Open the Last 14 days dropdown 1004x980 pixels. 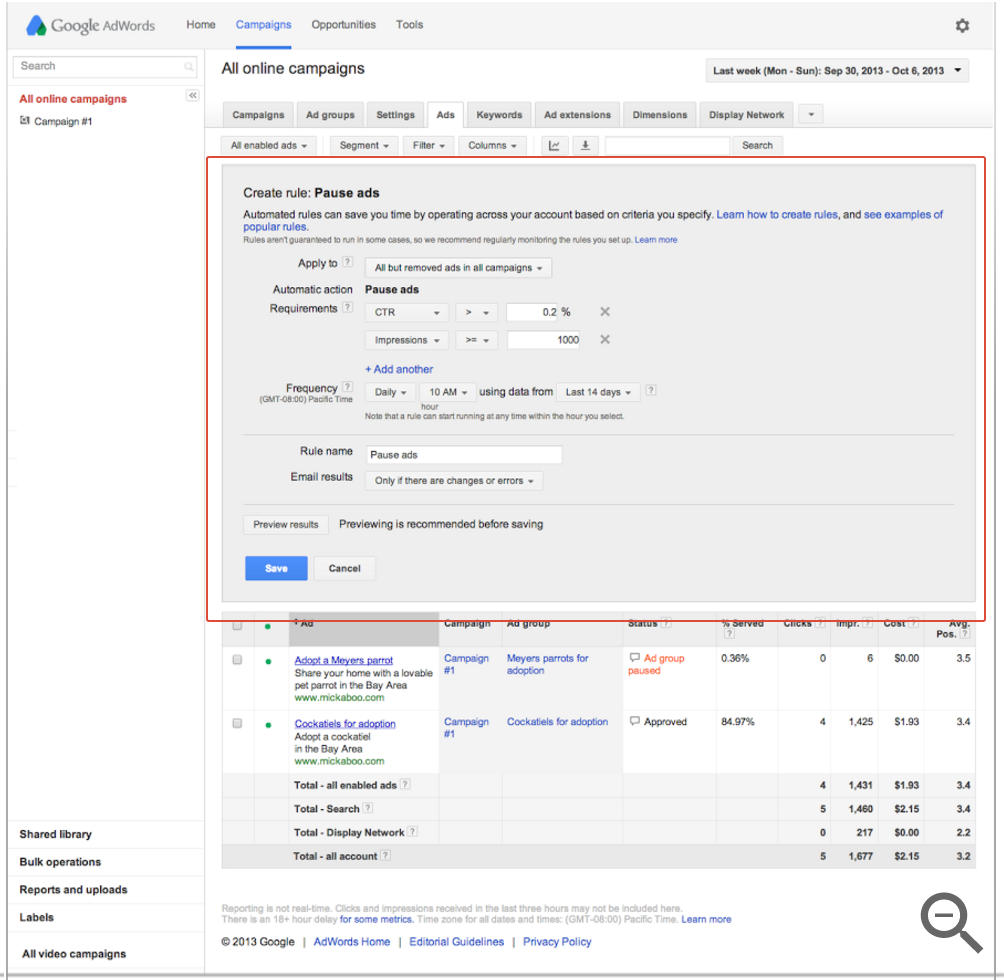[x=598, y=392]
